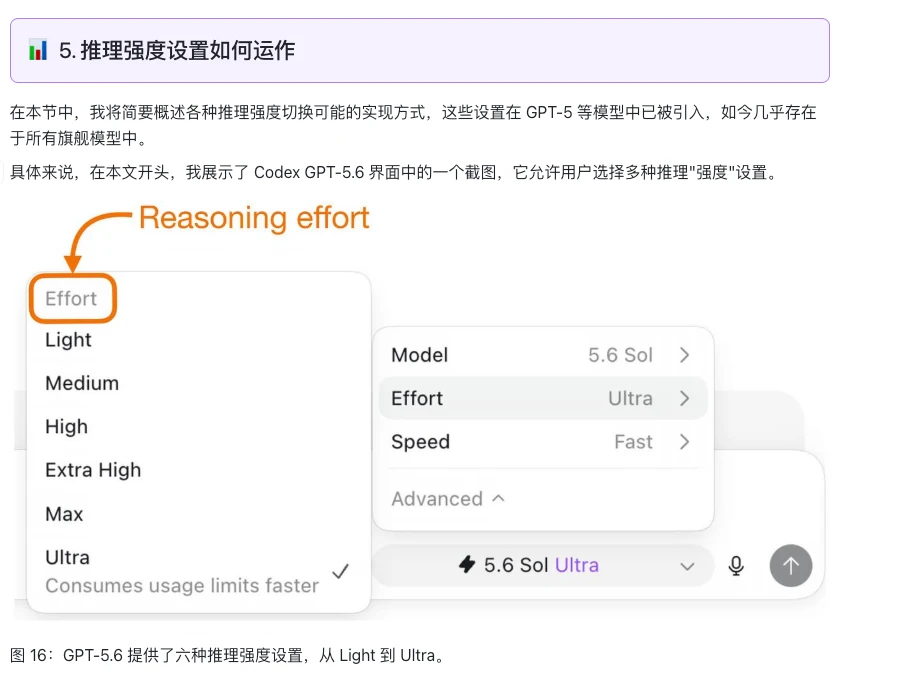Click the intro paragraph mentioning GPT-5
Image resolution: width=904 pixels, height=673 pixels.
coord(413,125)
